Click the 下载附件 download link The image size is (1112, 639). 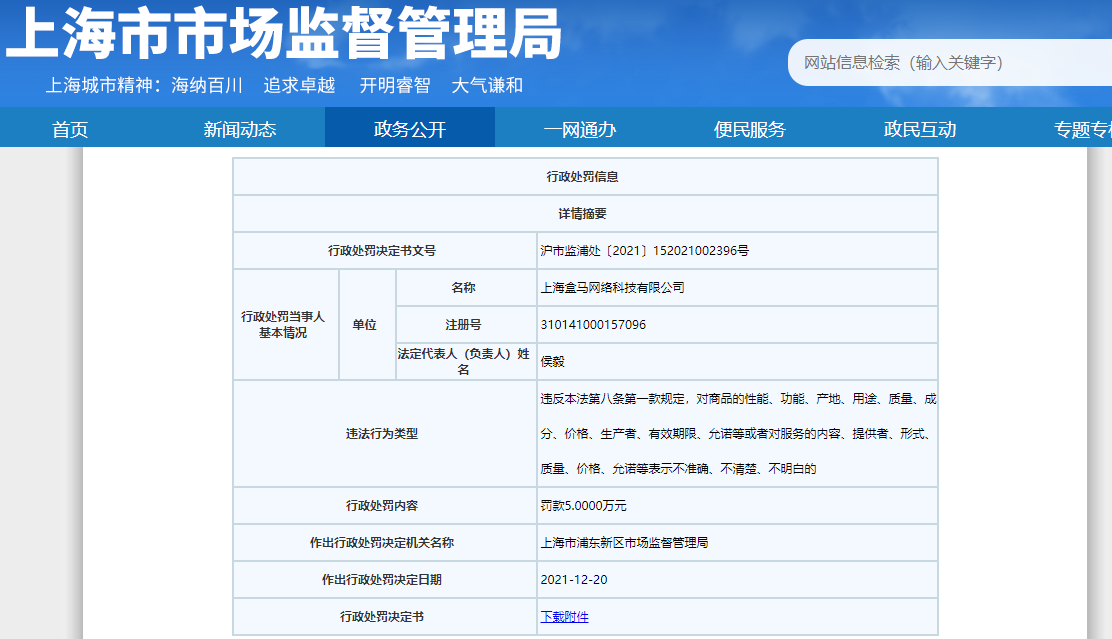[565, 616]
